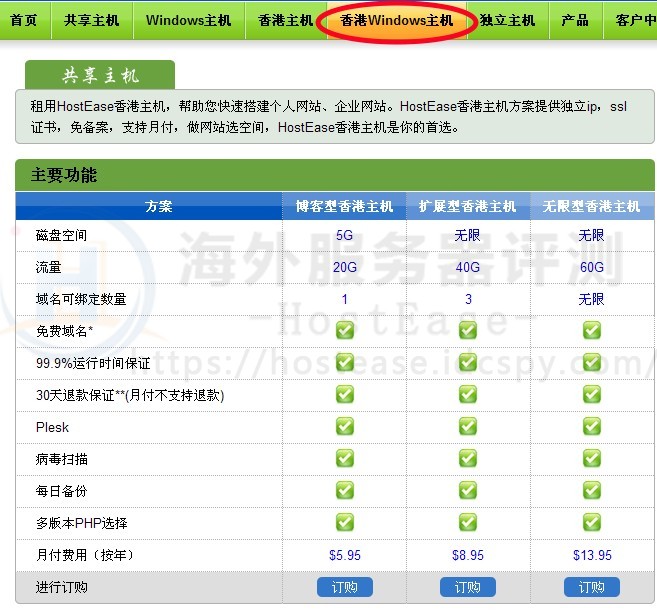Select 独立主机 in the top menu

point(507,20)
